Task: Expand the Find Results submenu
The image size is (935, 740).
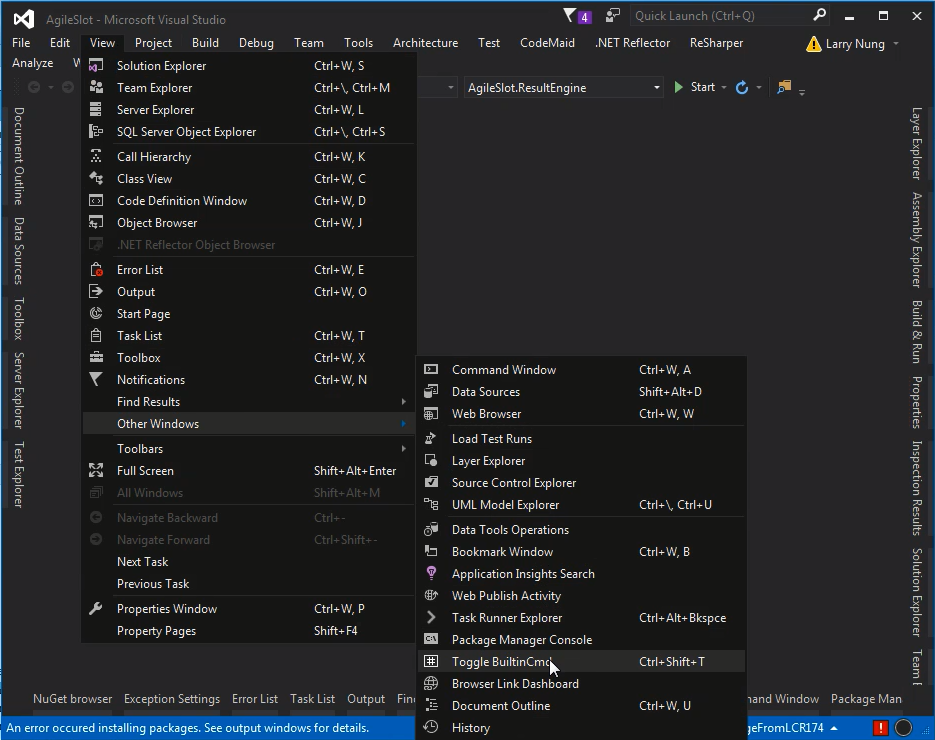Action: 404,402
